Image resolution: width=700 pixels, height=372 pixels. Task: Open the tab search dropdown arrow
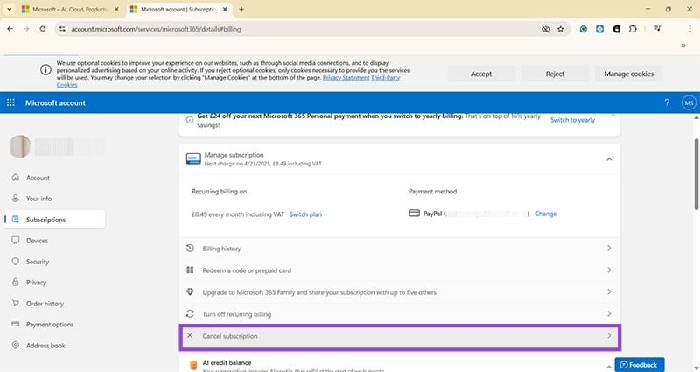[9, 9]
